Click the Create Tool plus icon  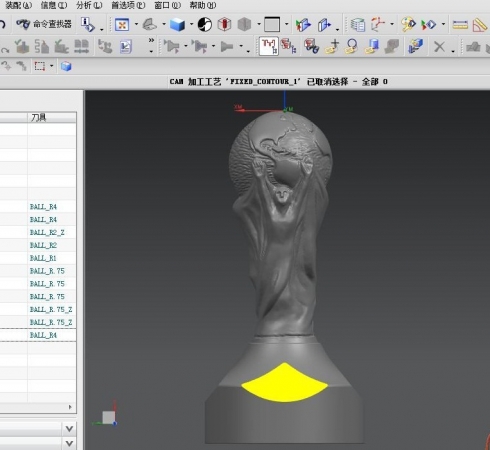point(332,46)
